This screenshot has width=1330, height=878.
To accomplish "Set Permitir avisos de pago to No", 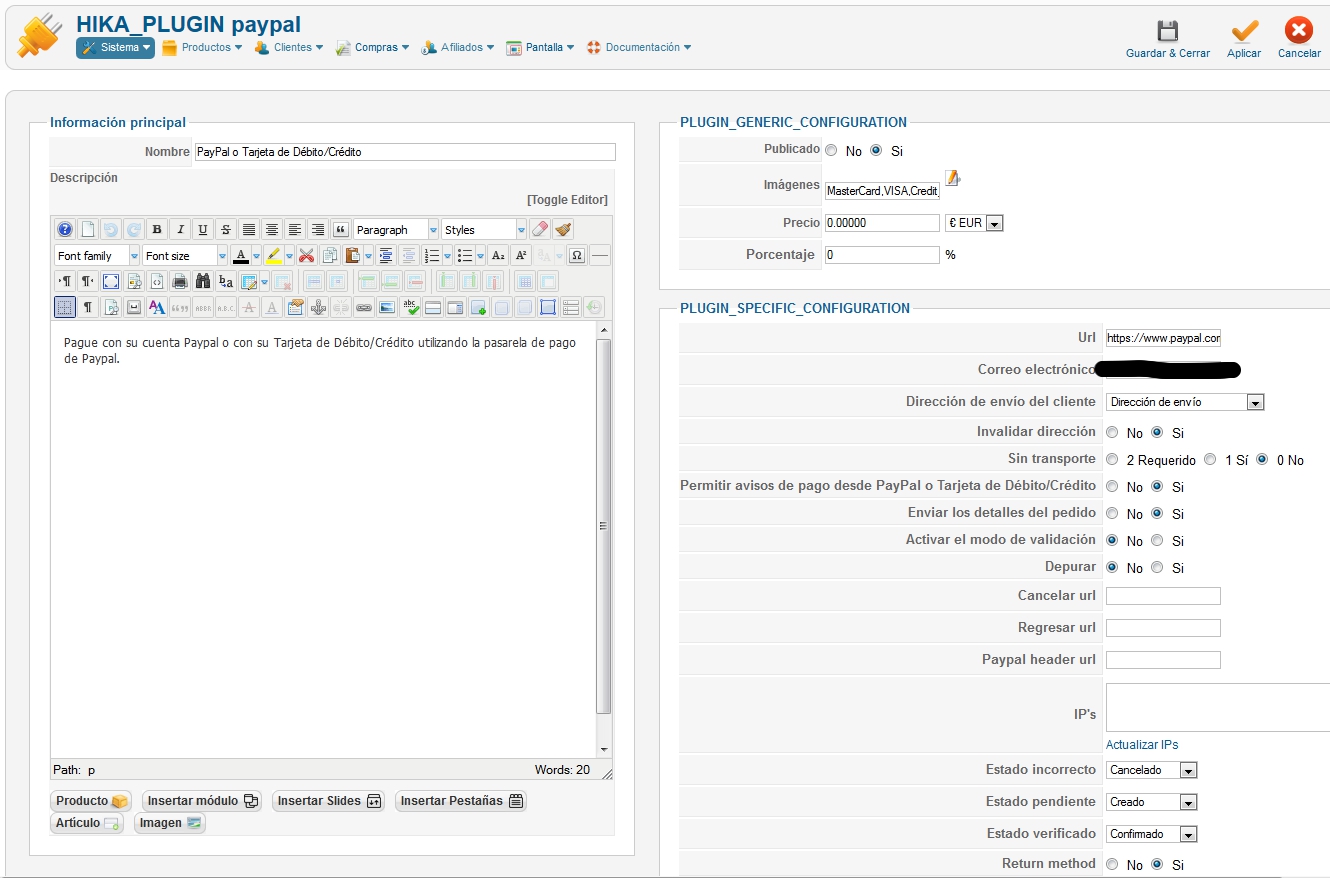I will (1112, 487).
